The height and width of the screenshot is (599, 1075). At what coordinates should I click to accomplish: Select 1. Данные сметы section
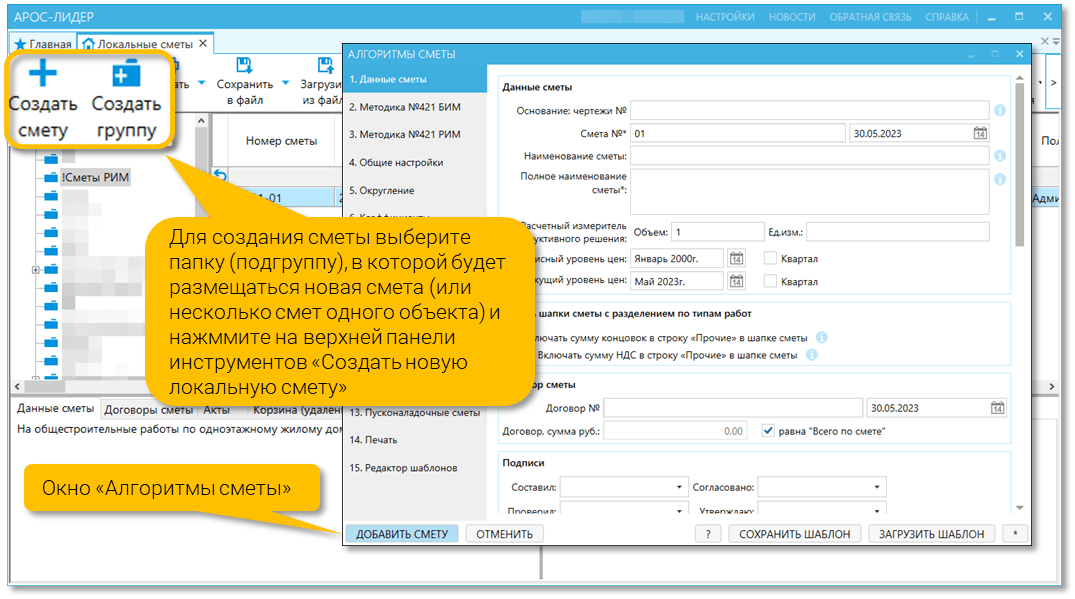(x=415, y=79)
